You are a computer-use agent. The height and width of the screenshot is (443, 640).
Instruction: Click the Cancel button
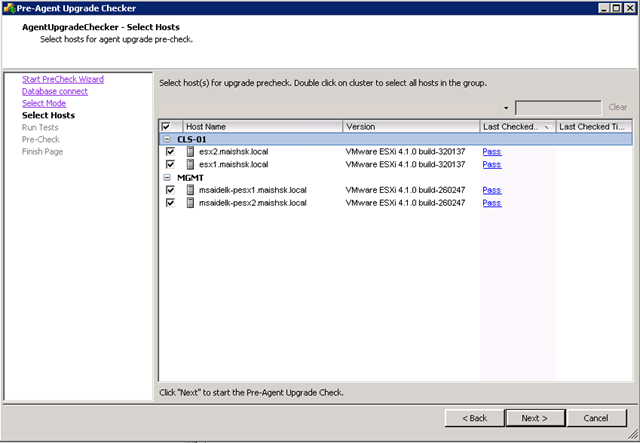[596, 418]
